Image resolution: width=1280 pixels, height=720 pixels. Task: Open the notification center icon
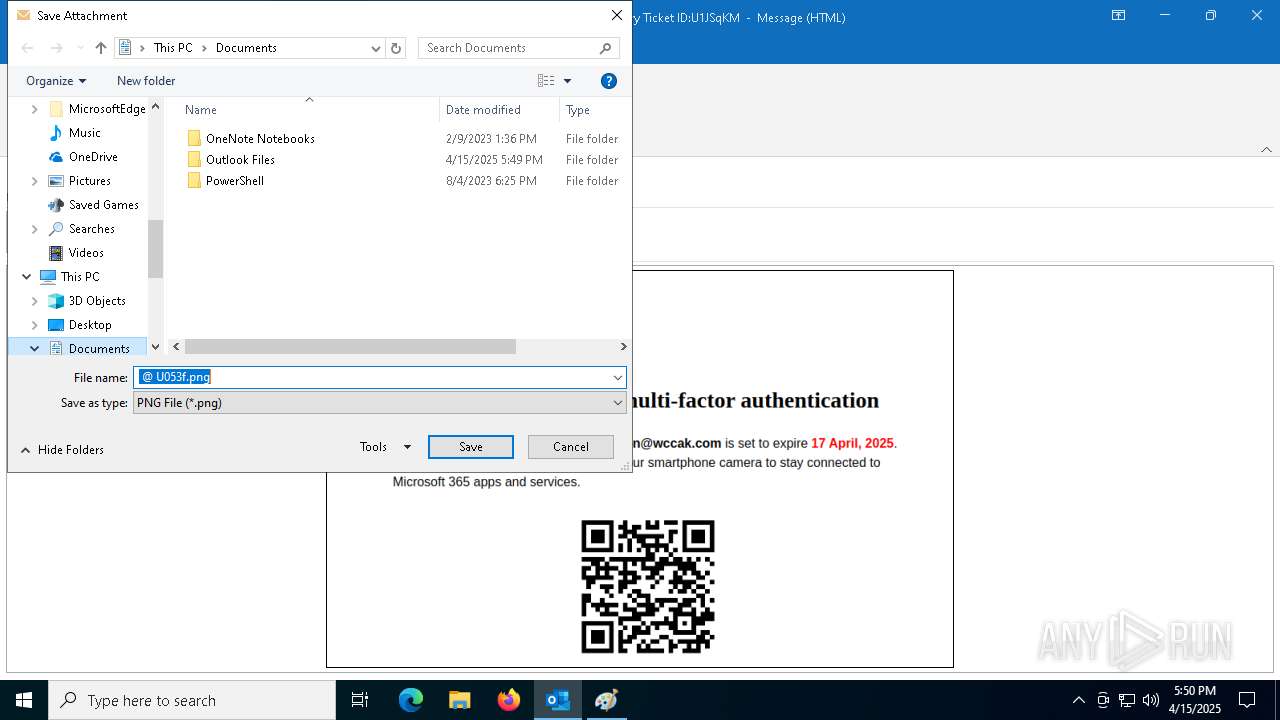click(1247, 700)
